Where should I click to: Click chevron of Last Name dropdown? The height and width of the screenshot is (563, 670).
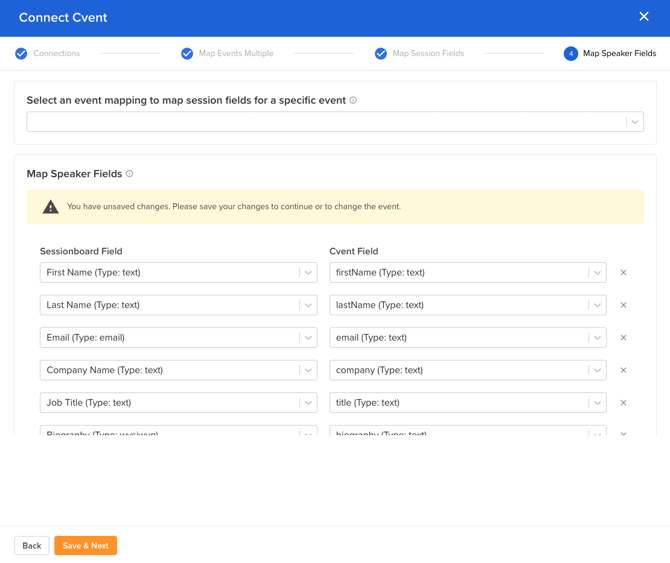pos(308,305)
